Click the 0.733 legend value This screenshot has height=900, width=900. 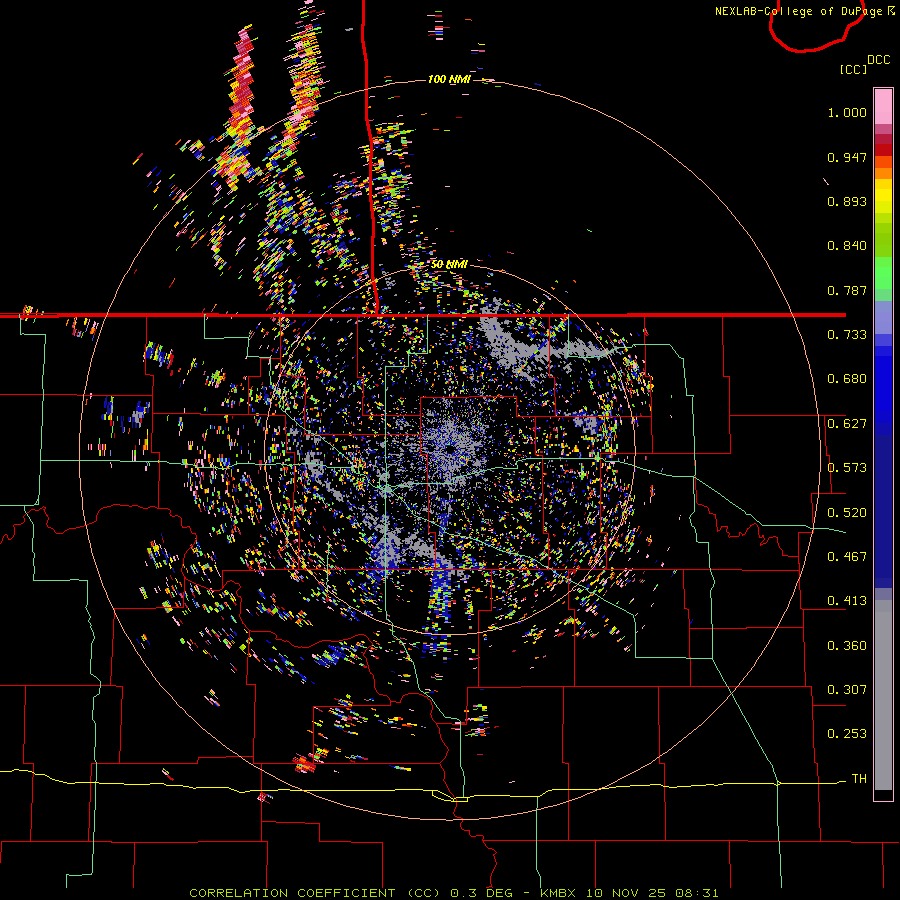click(847, 335)
